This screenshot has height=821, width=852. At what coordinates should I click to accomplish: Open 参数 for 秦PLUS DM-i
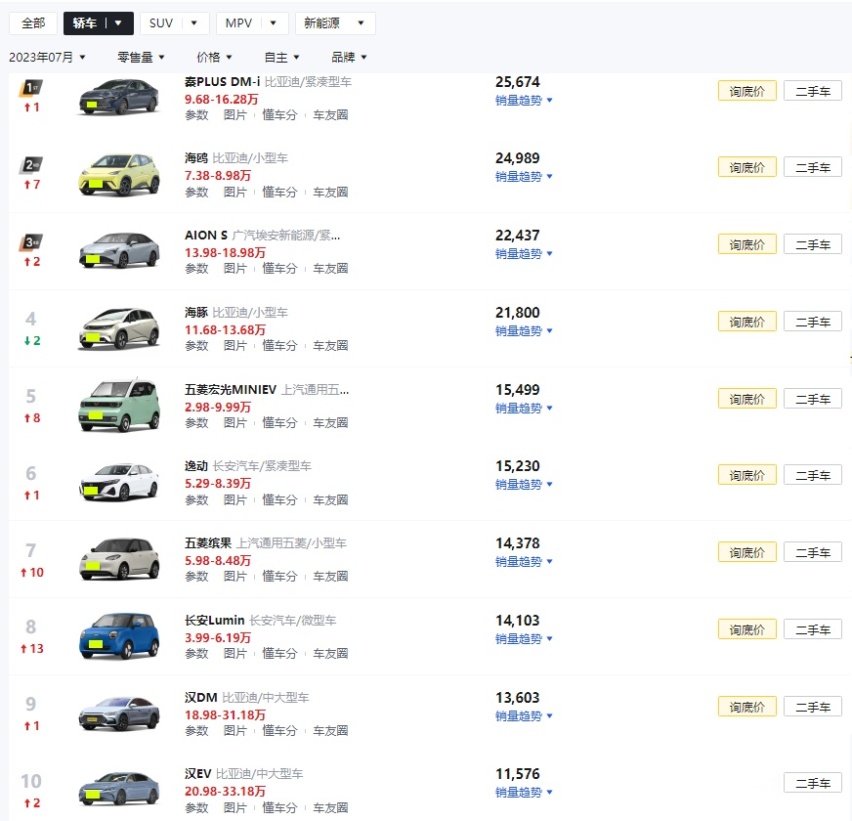(x=196, y=115)
